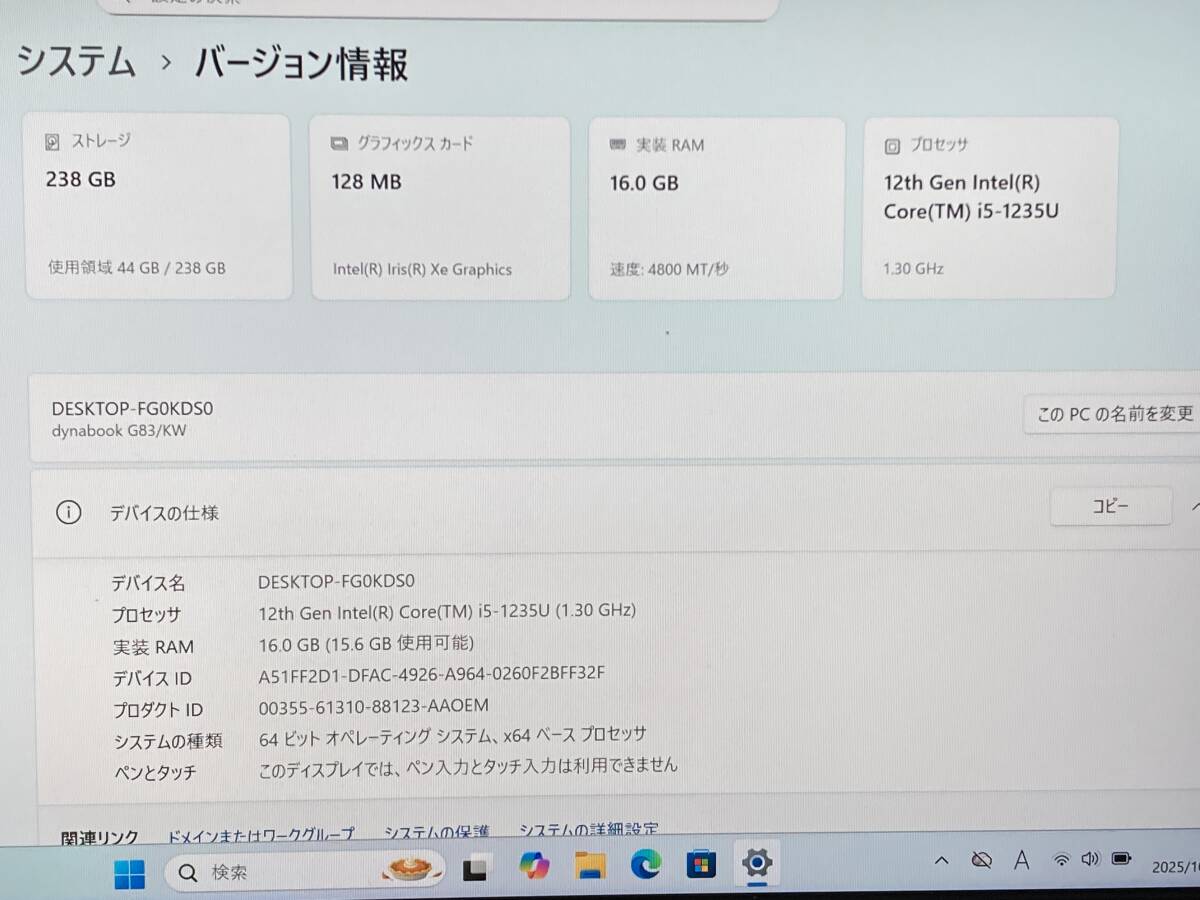Click the デバイス名 row label
The width and height of the screenshot is (1200, 900).
148,583
